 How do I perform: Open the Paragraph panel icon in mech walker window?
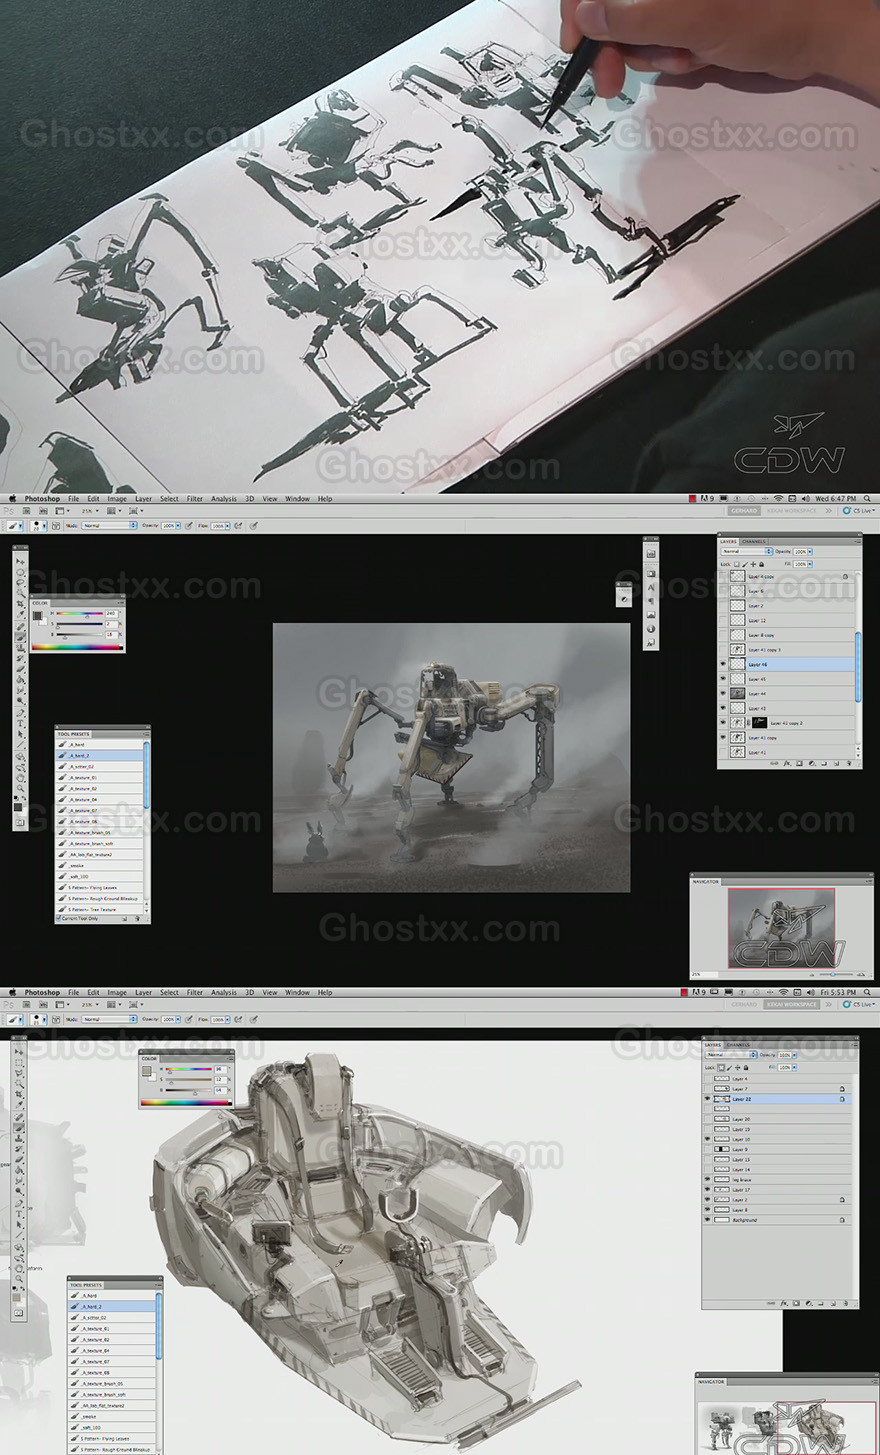pos(651,601)
